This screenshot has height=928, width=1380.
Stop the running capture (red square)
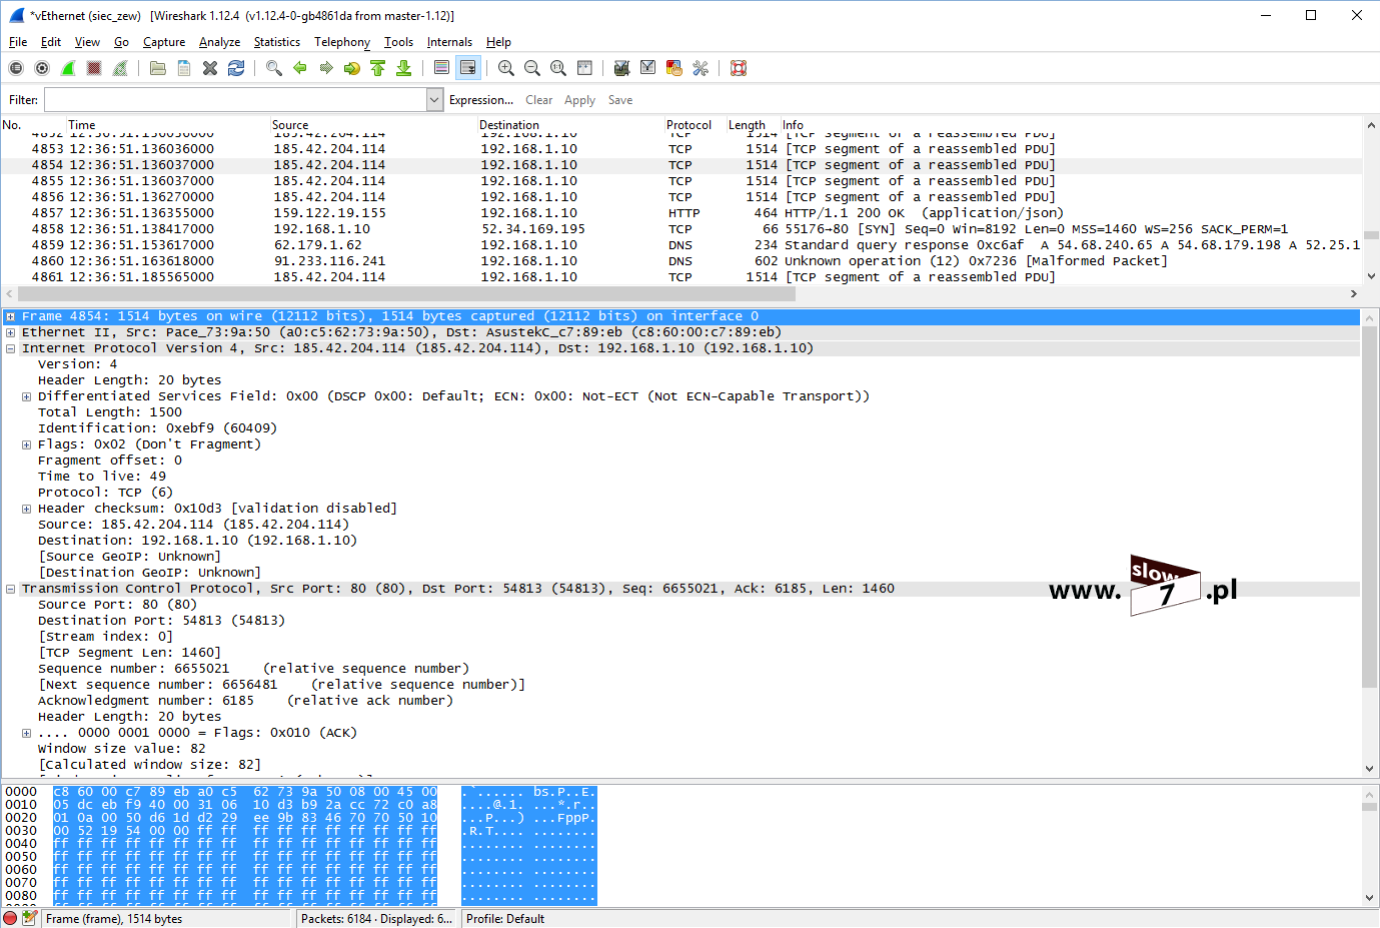(94, 68)
